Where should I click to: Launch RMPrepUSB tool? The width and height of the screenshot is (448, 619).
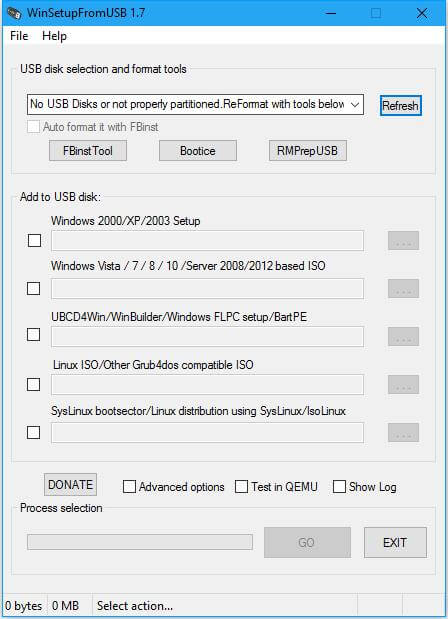(307, 151)
